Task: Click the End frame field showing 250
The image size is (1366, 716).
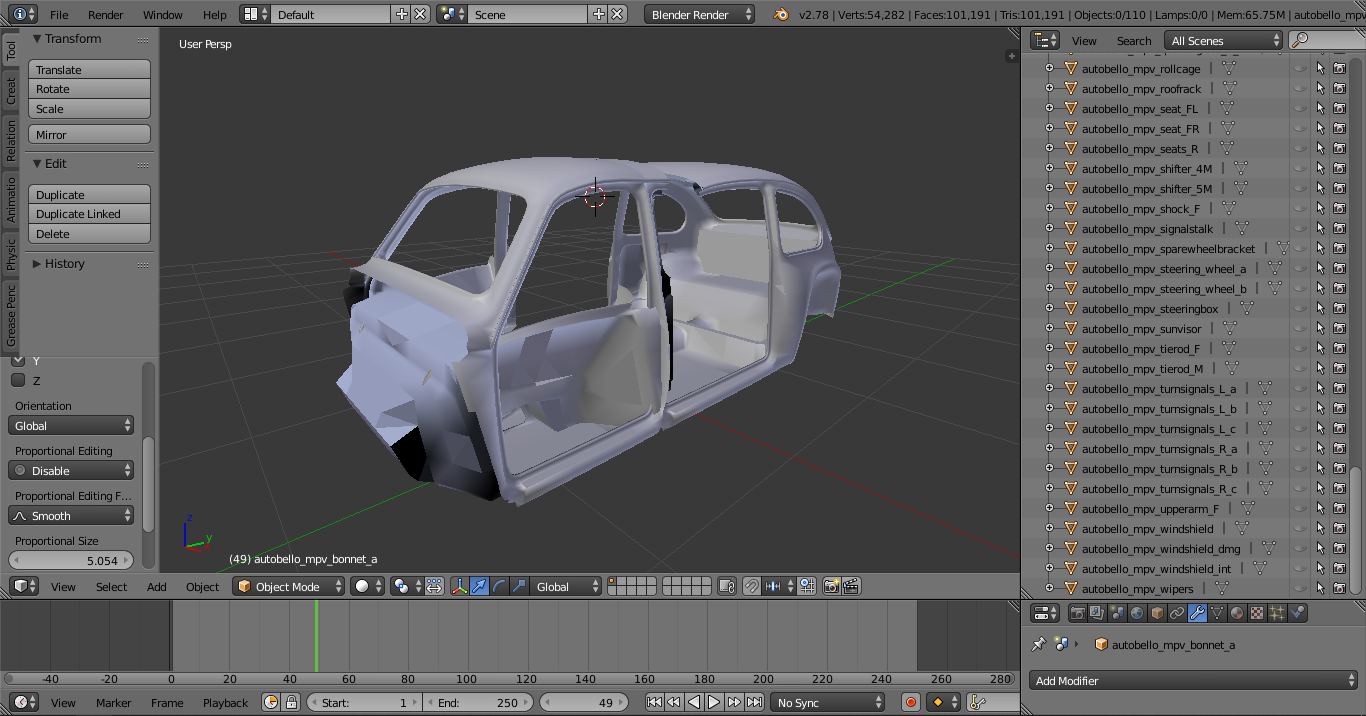Action: pos(479,703)
